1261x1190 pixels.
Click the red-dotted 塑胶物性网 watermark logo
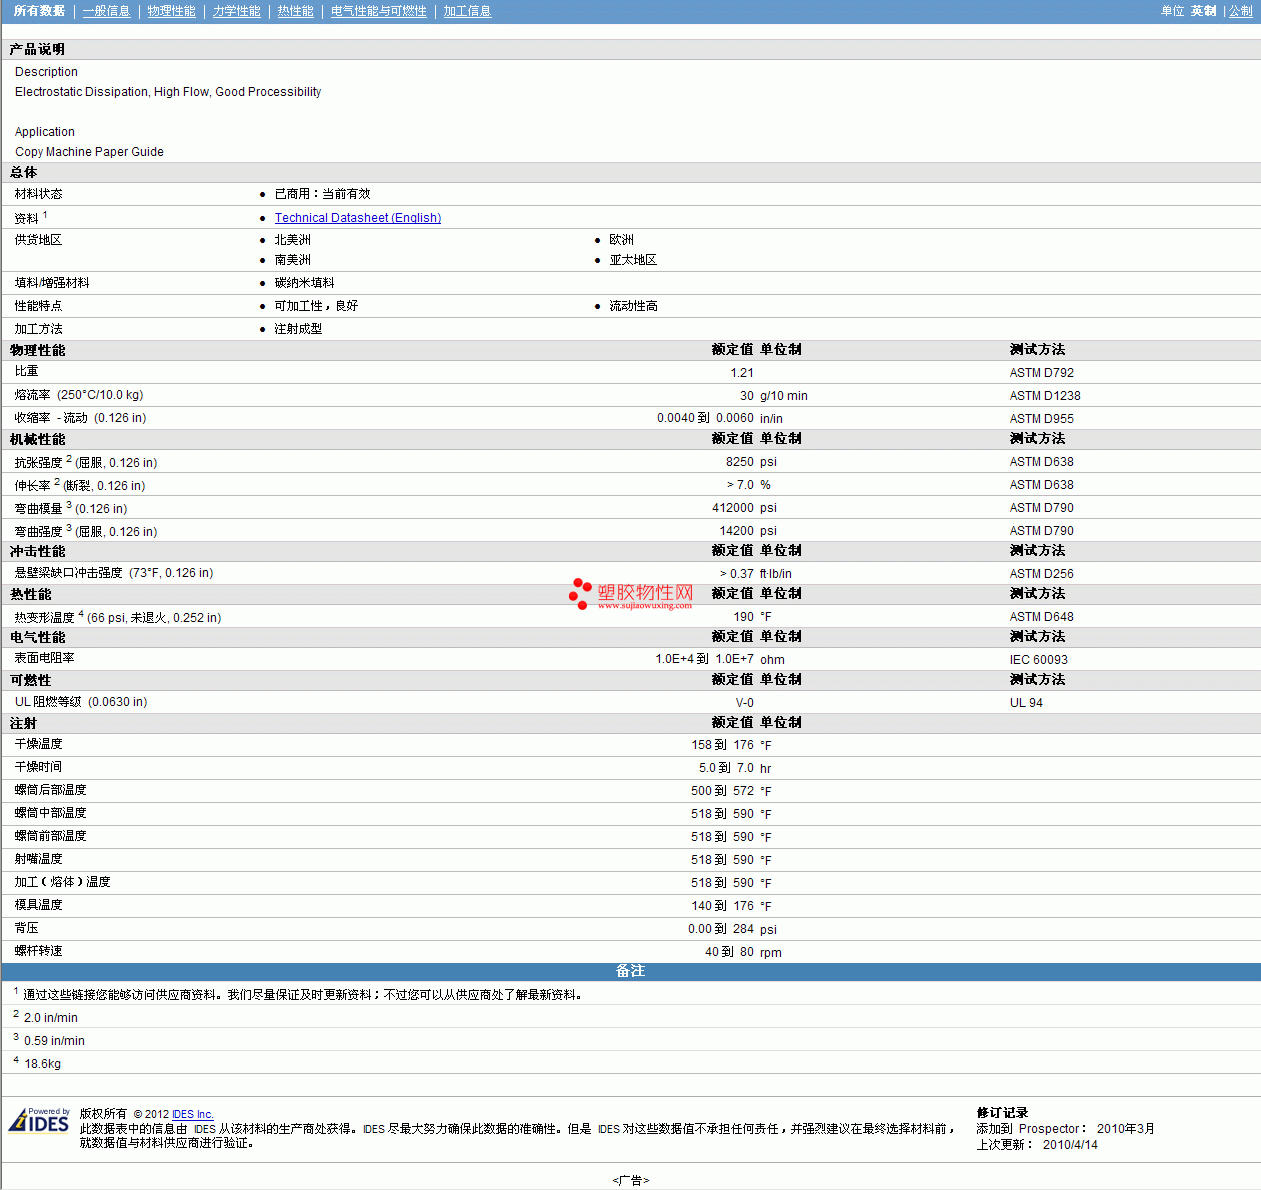coord(631,595)
